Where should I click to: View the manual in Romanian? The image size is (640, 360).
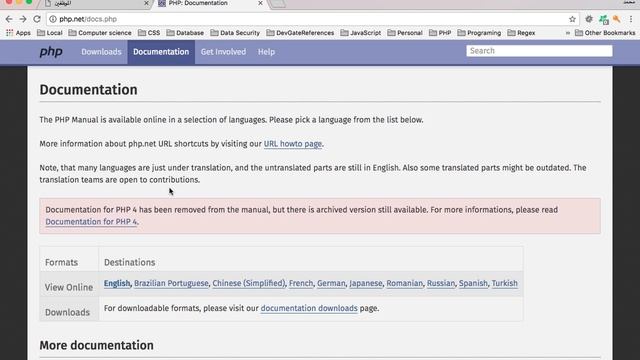(x=404, y=283)
